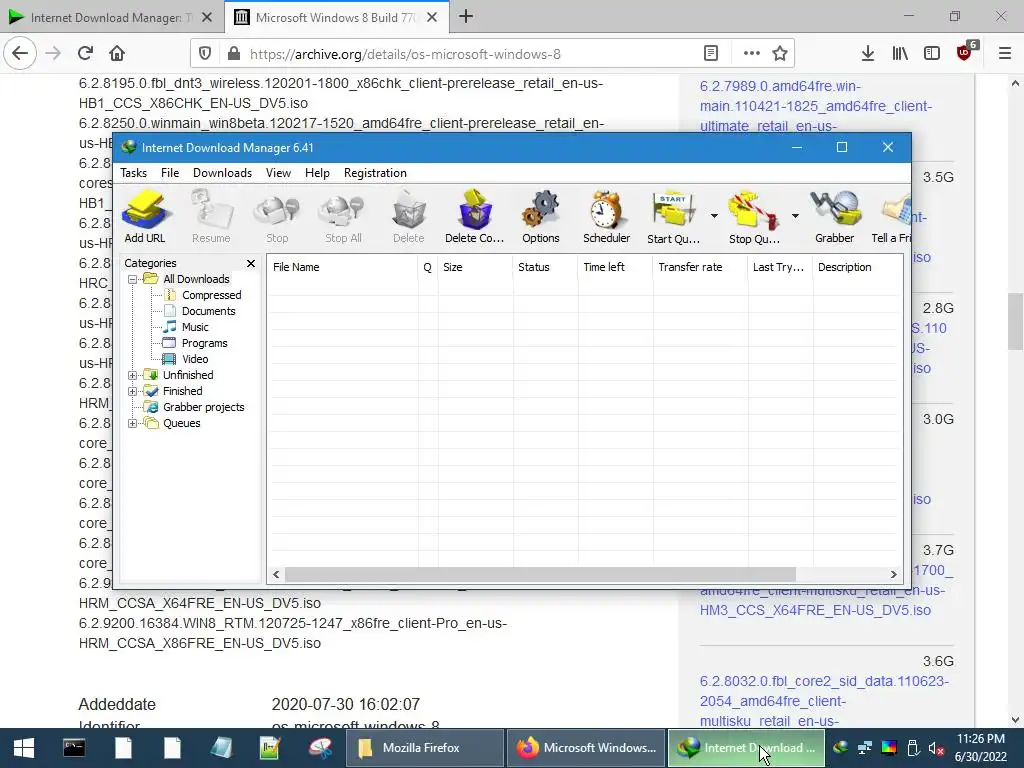Open the 6.2.8032.0 fbl_core2 ISO link
The height and width of the screenshot is (768, 1024).
824,701
